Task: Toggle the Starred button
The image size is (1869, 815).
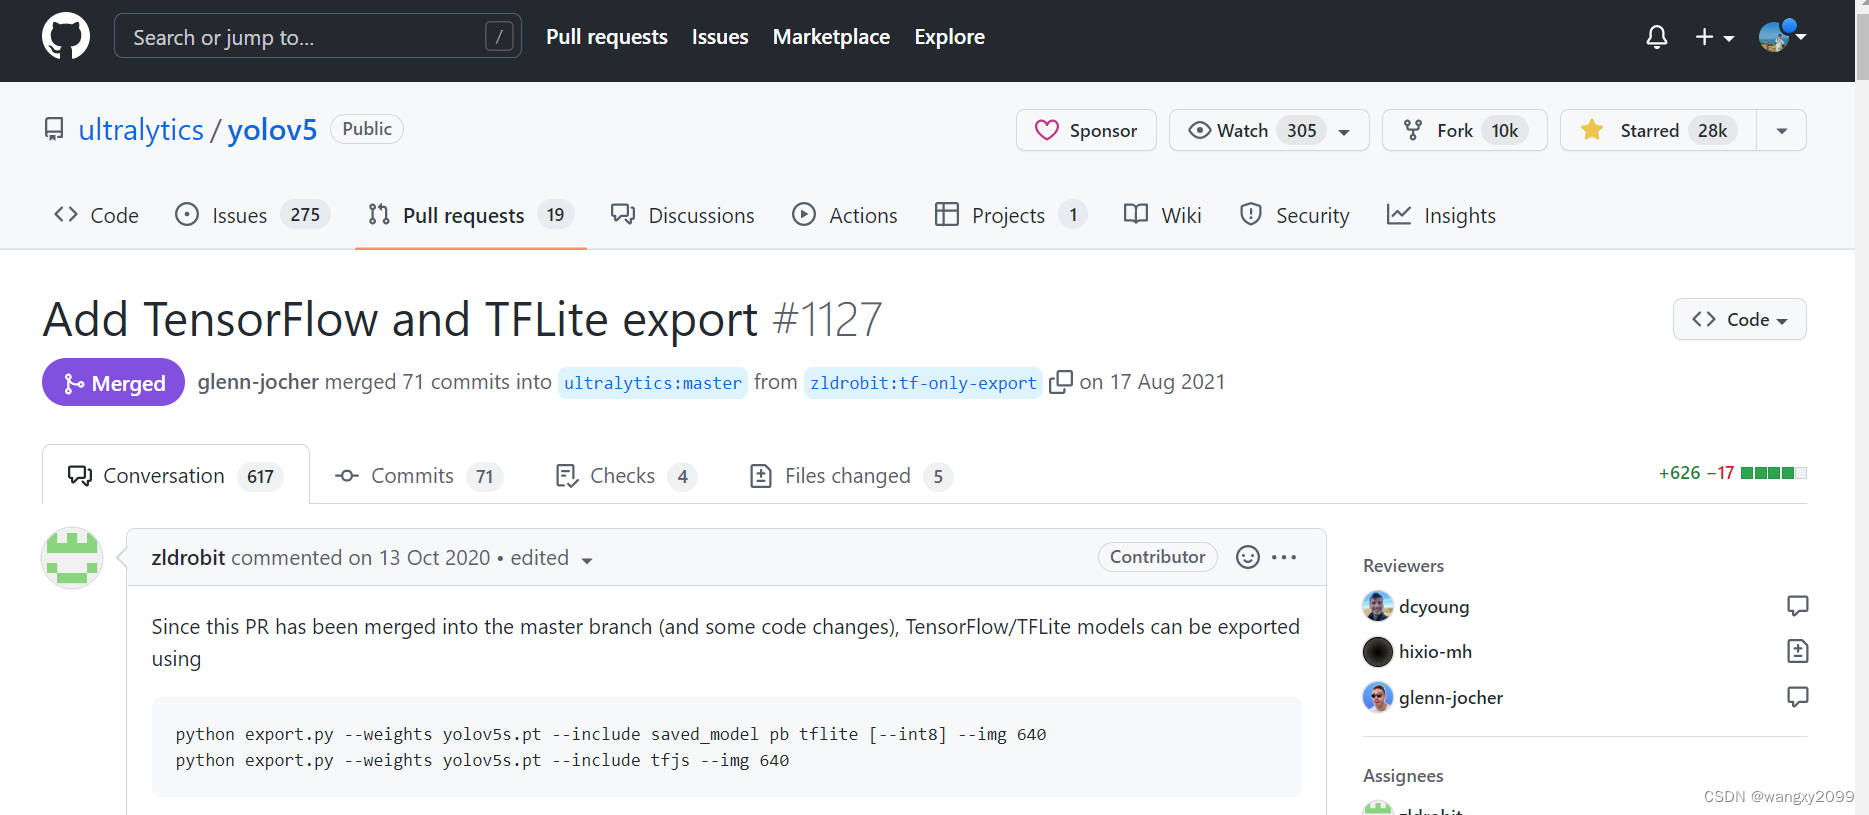Action: tap(1658, 130)
